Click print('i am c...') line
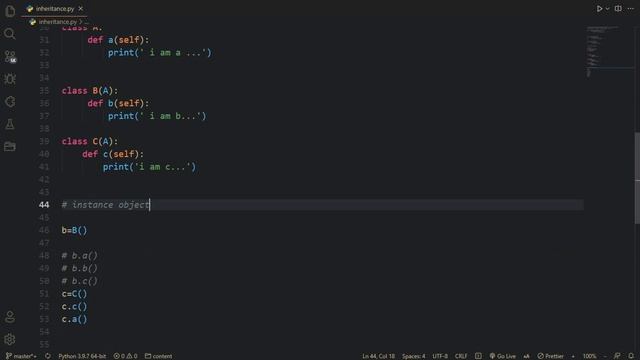The width and height of the screenshot is (640, 360). click(x=149, y=167)
